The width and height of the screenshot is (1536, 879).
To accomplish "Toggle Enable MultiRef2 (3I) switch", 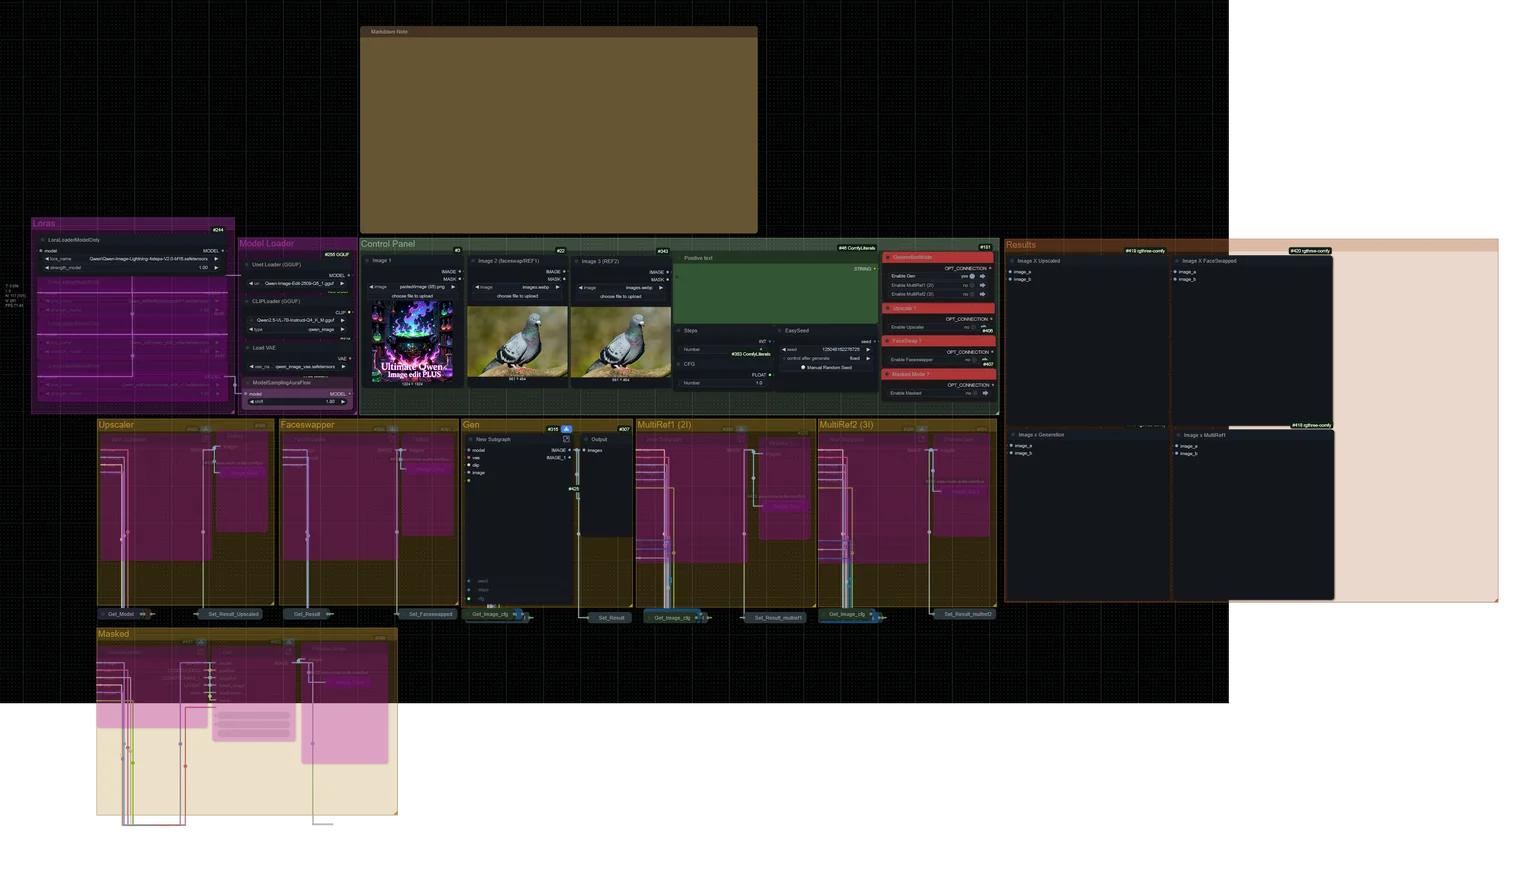I will pyautogui.click(x=972, y=294).
